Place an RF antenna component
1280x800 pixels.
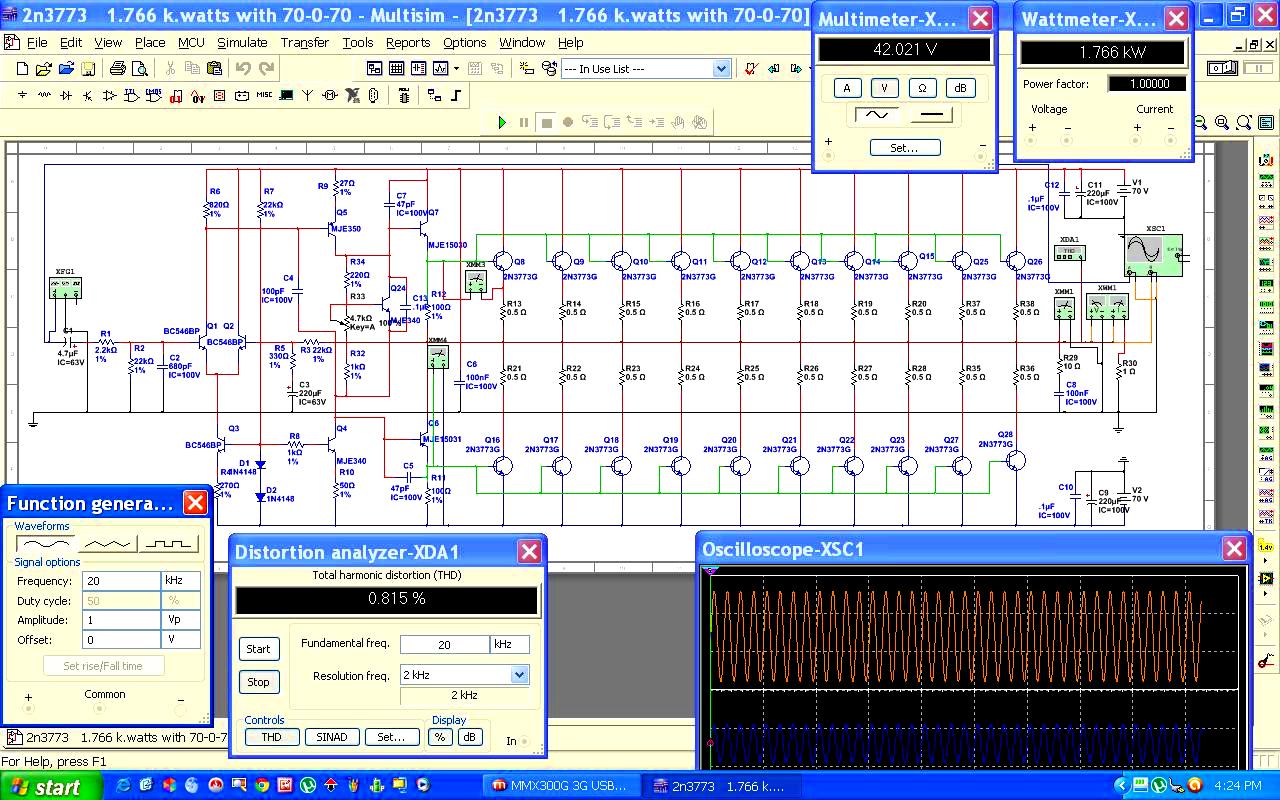point(307,95)
